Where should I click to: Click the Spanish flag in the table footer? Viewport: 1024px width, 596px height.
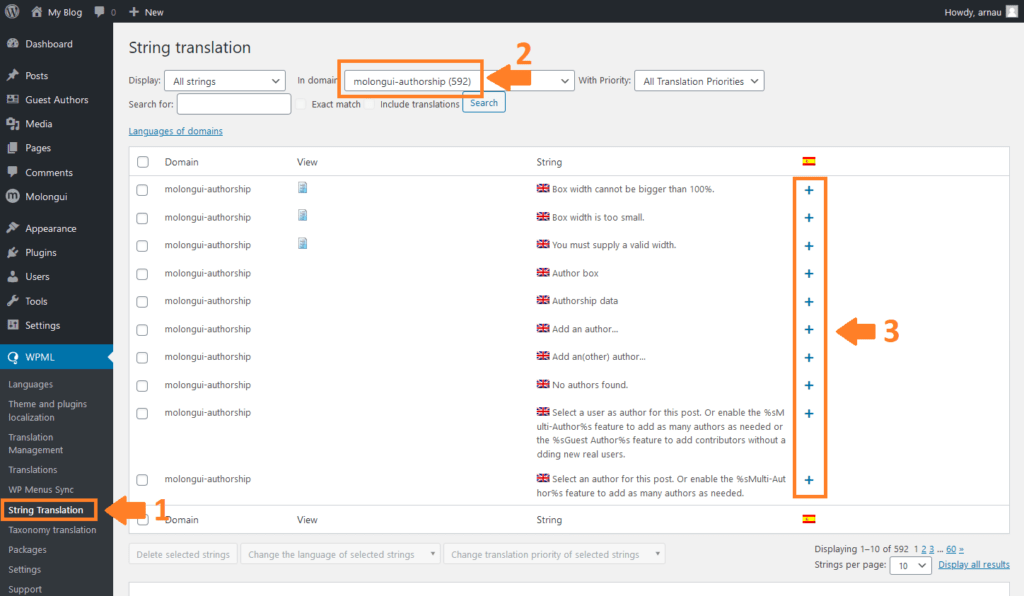[x=808, y=519]
